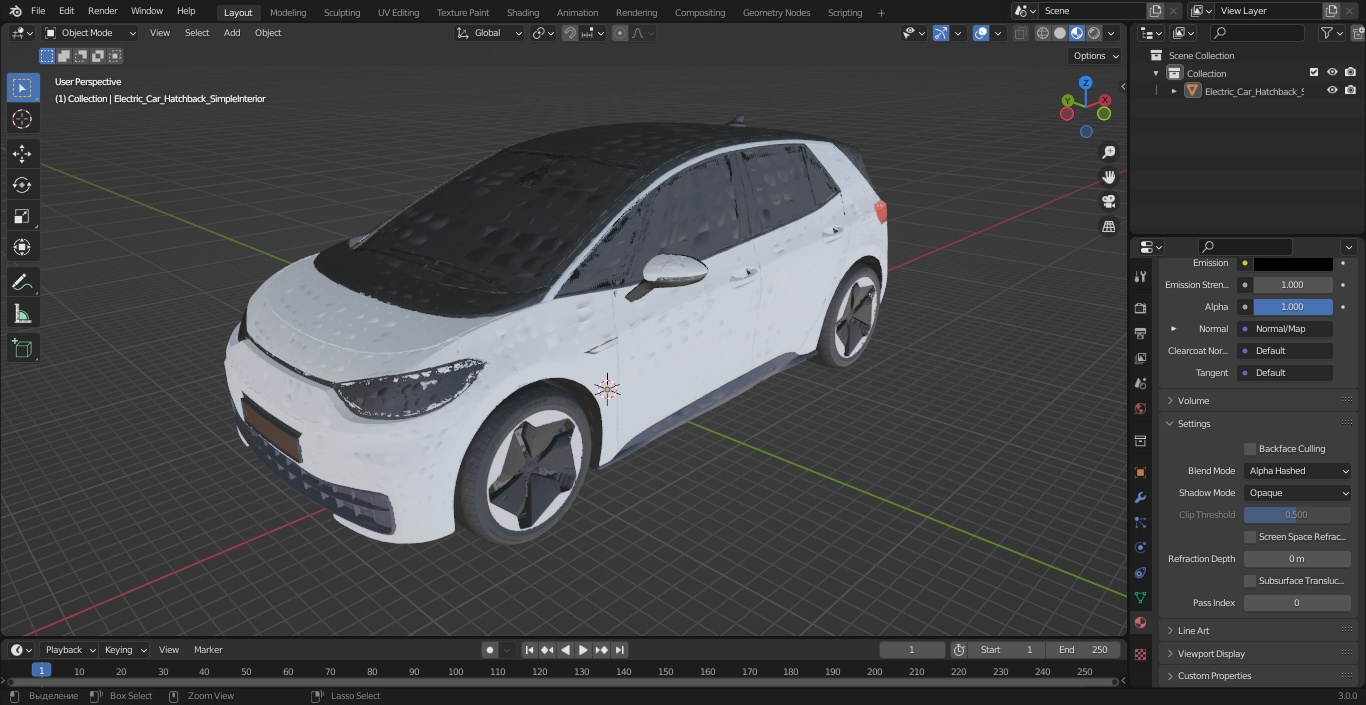This screenshot has width=1366, height=705.
Task: Adjust the Alpha slider
Action: [1293, 307]
